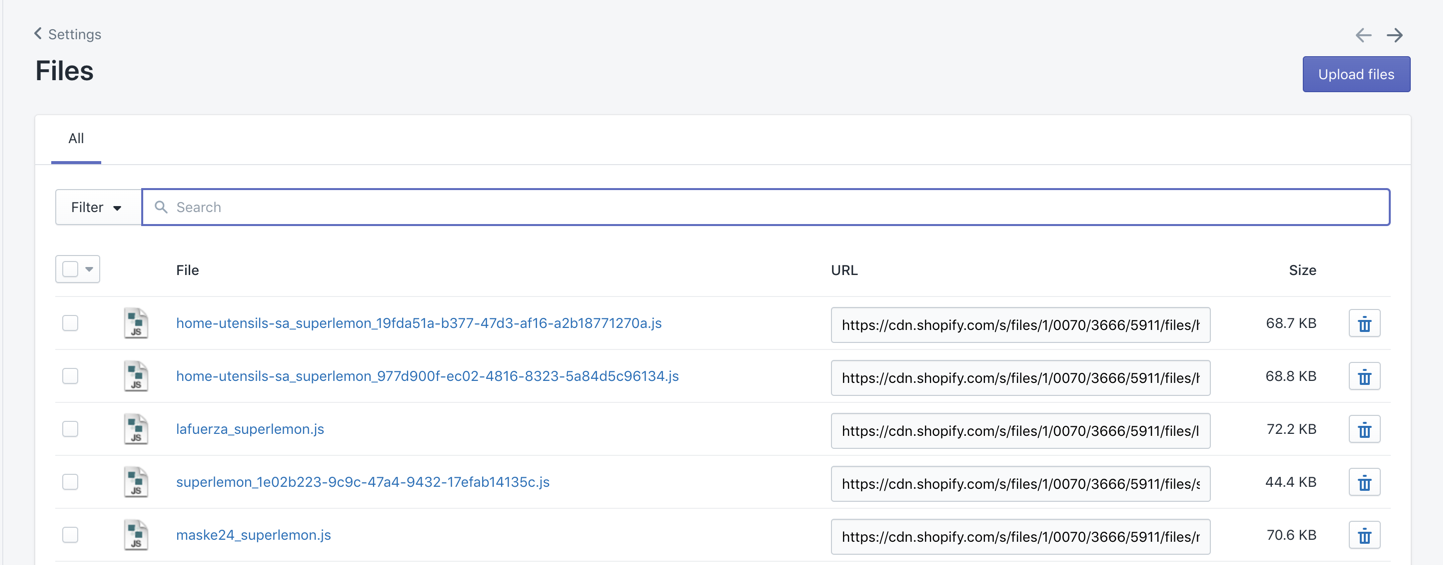Toggle the select-all checkbox in header
Screen dimensions: 1443x565
(x=70, y=269)
